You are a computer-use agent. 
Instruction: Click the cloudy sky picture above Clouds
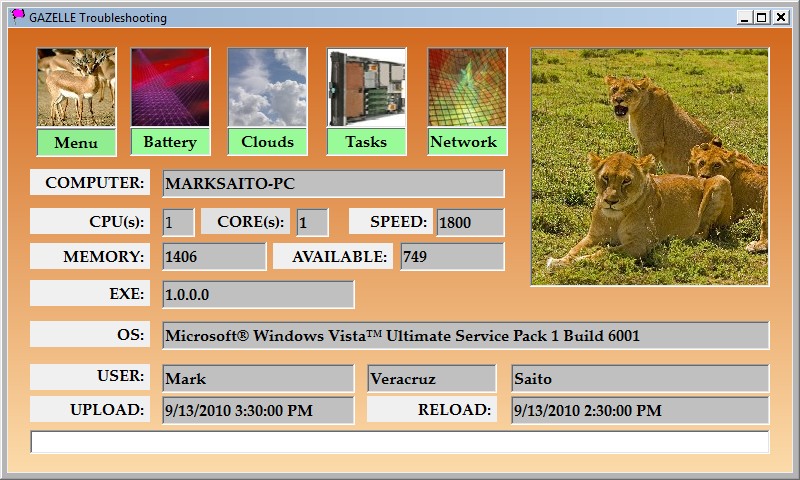267,87
